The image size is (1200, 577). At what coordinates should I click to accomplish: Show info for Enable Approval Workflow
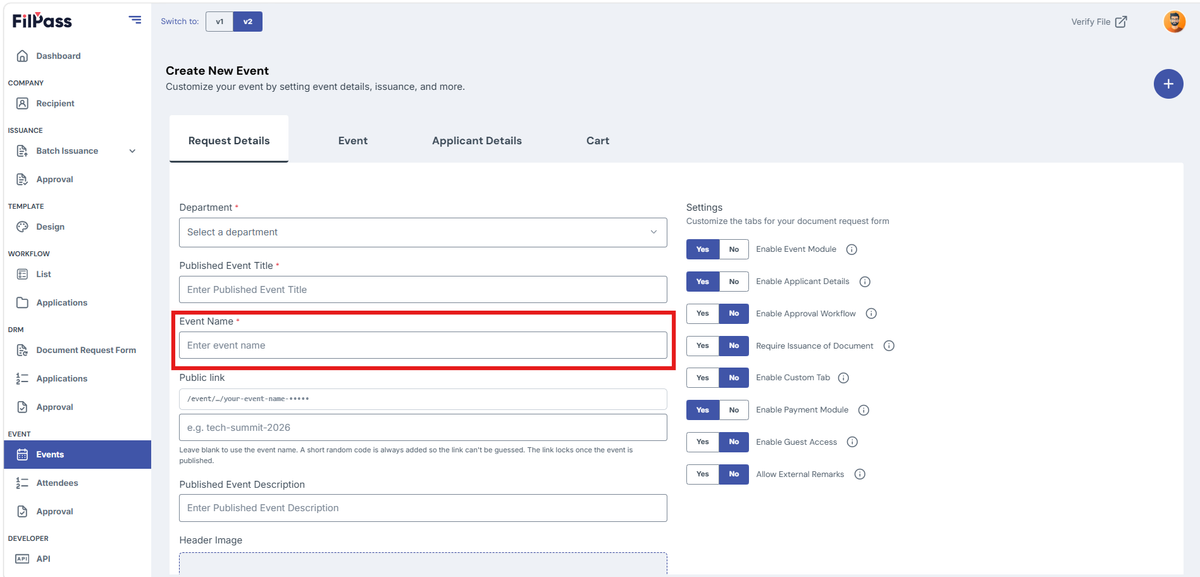pos(871,313)
